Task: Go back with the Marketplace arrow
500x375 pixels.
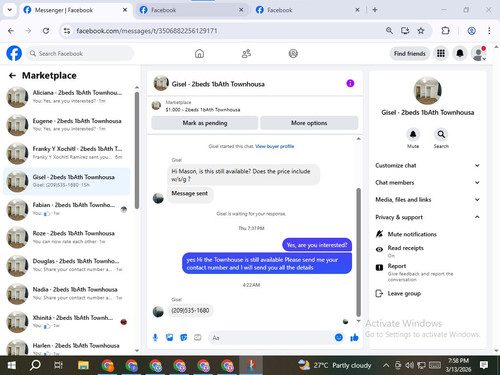Action: coord(12,76)
